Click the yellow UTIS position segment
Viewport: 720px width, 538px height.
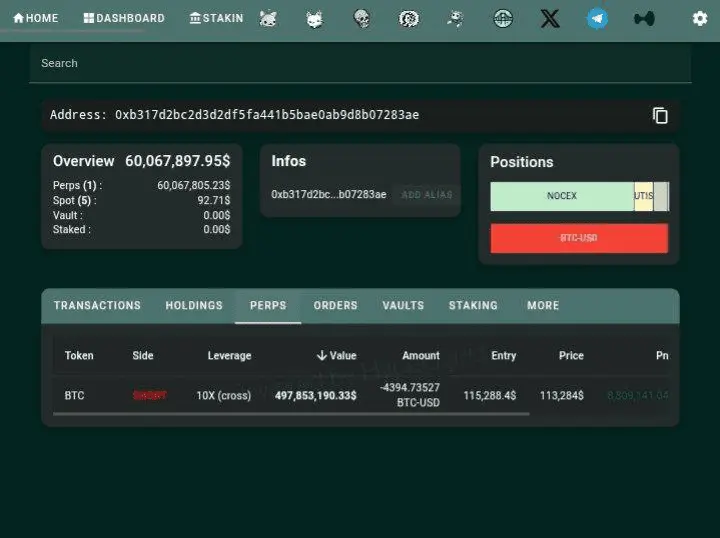[x=644, y=196]
